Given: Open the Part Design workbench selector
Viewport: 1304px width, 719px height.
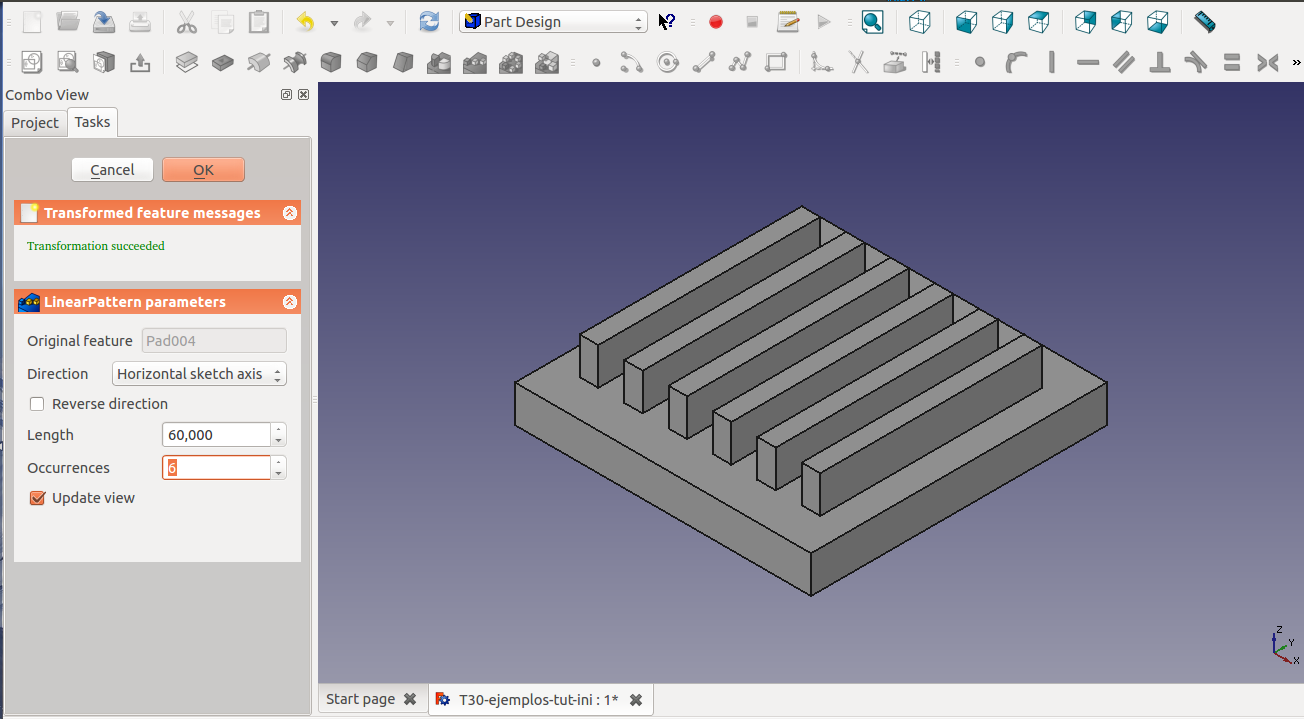Looking at the screenshot, I should click(553, 21).
